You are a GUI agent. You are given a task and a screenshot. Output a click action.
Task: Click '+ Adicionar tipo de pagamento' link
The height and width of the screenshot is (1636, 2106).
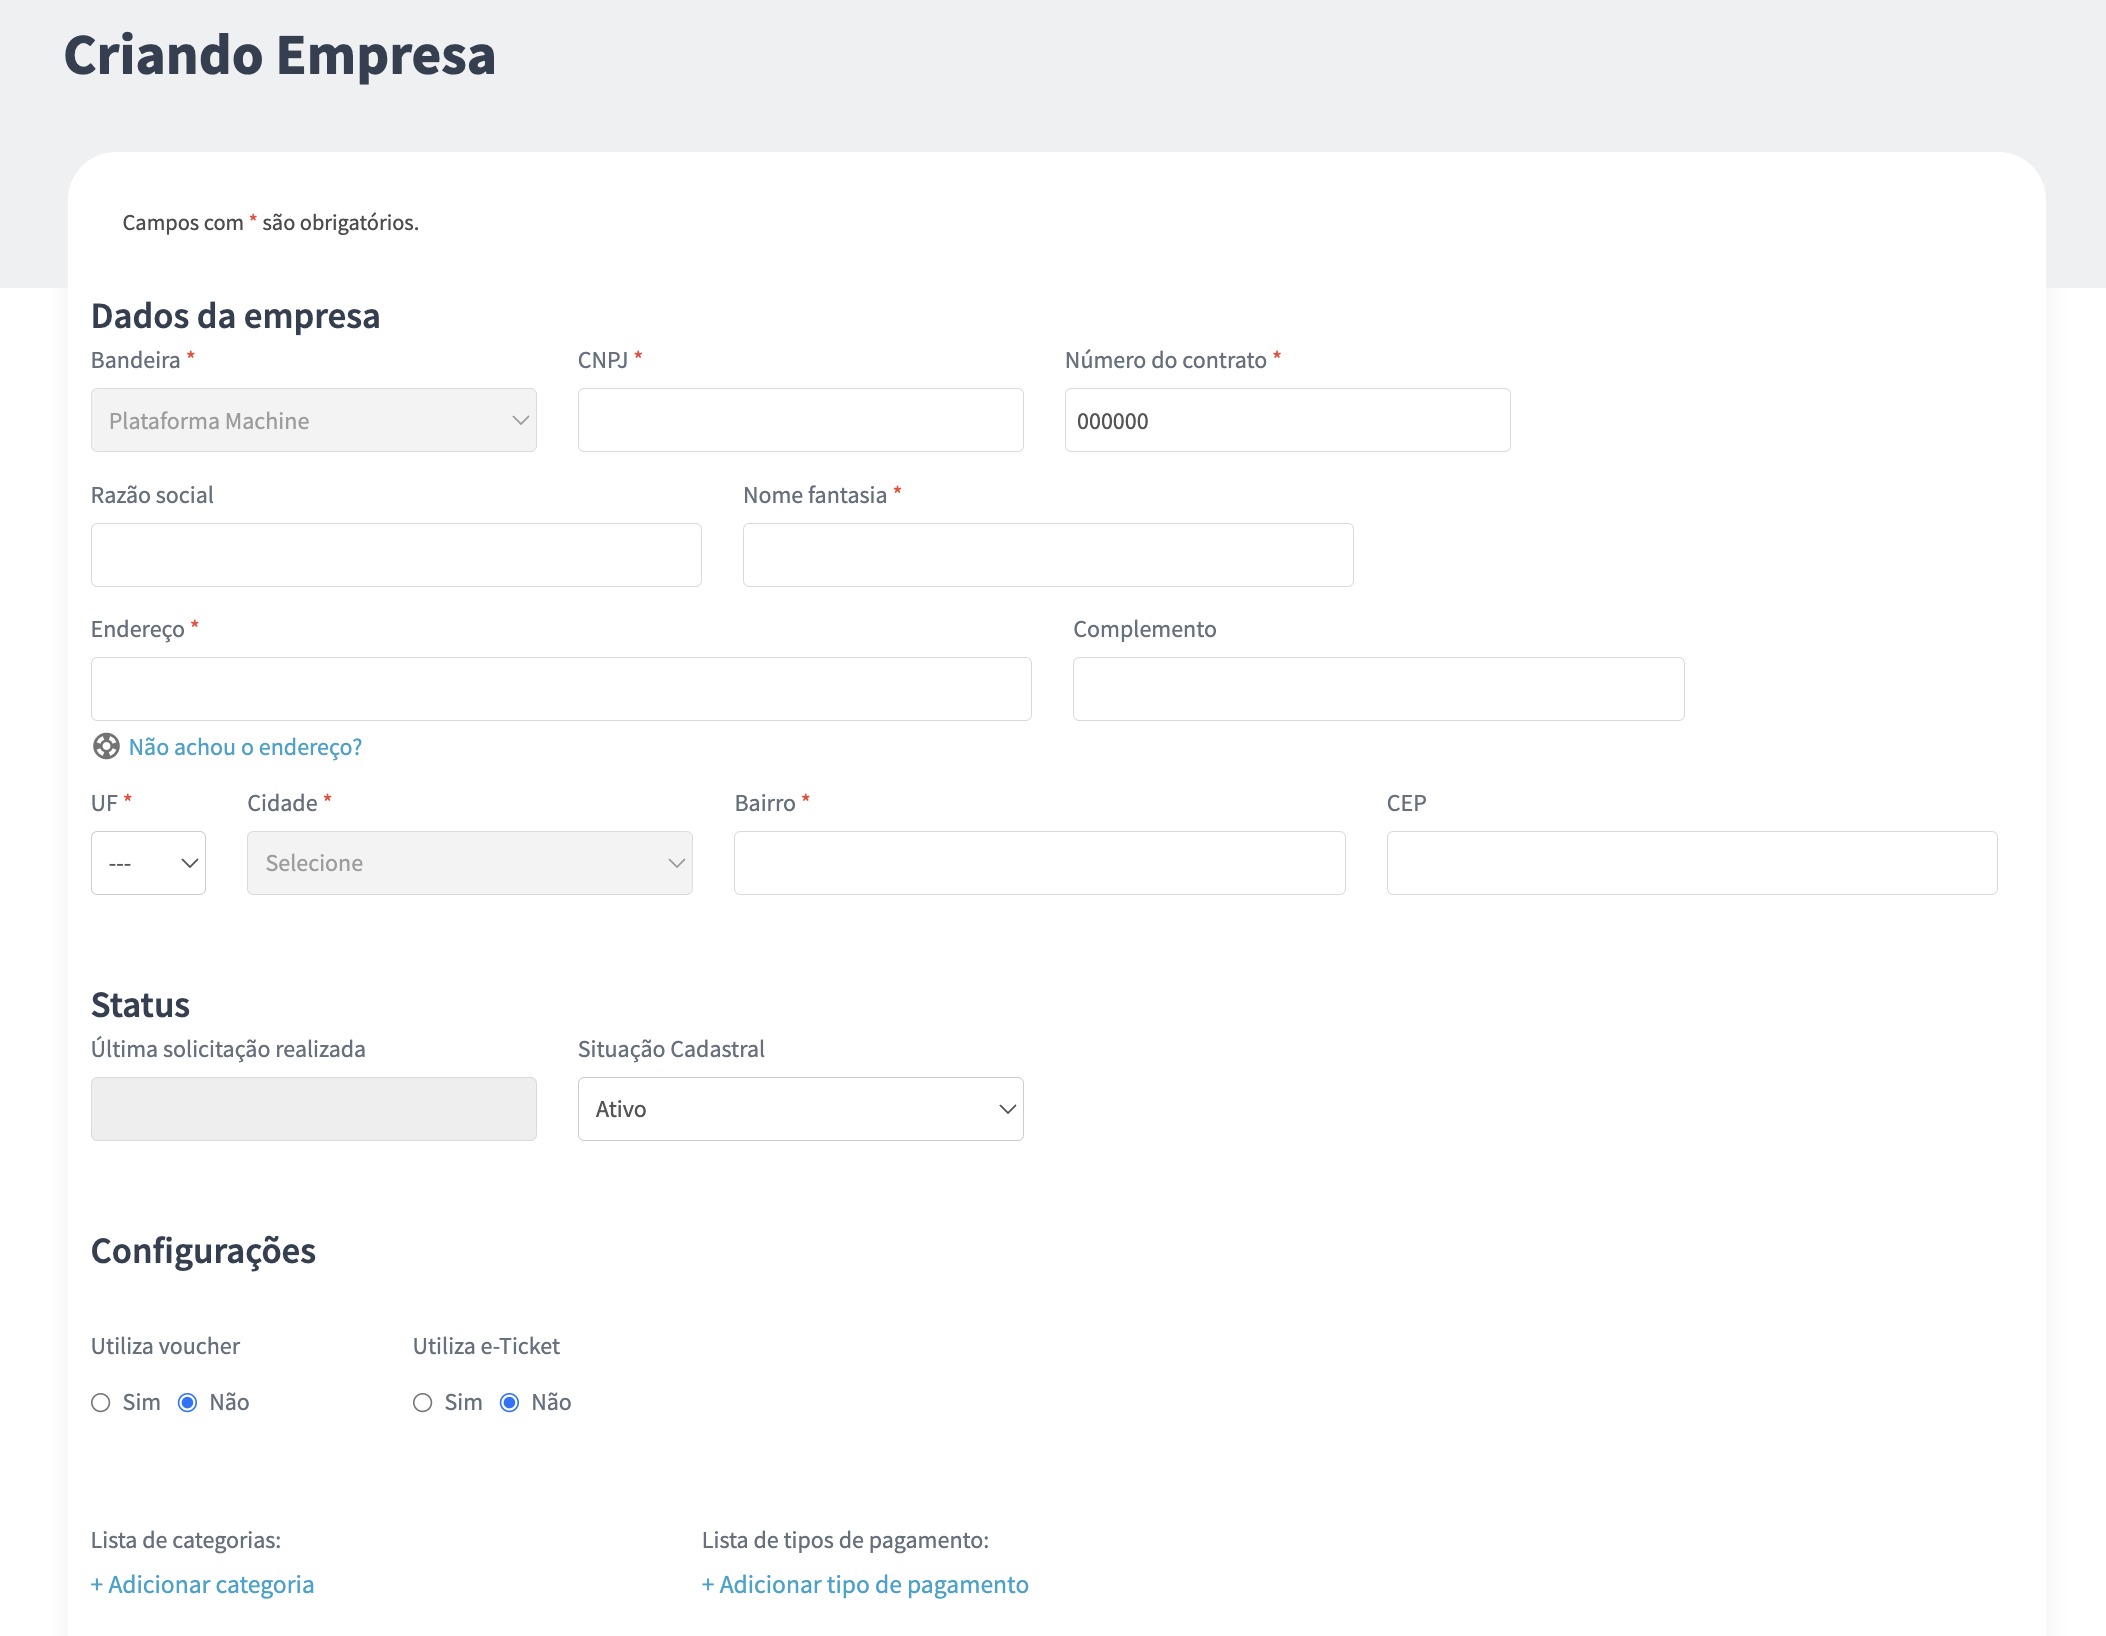pos(865,1585)
